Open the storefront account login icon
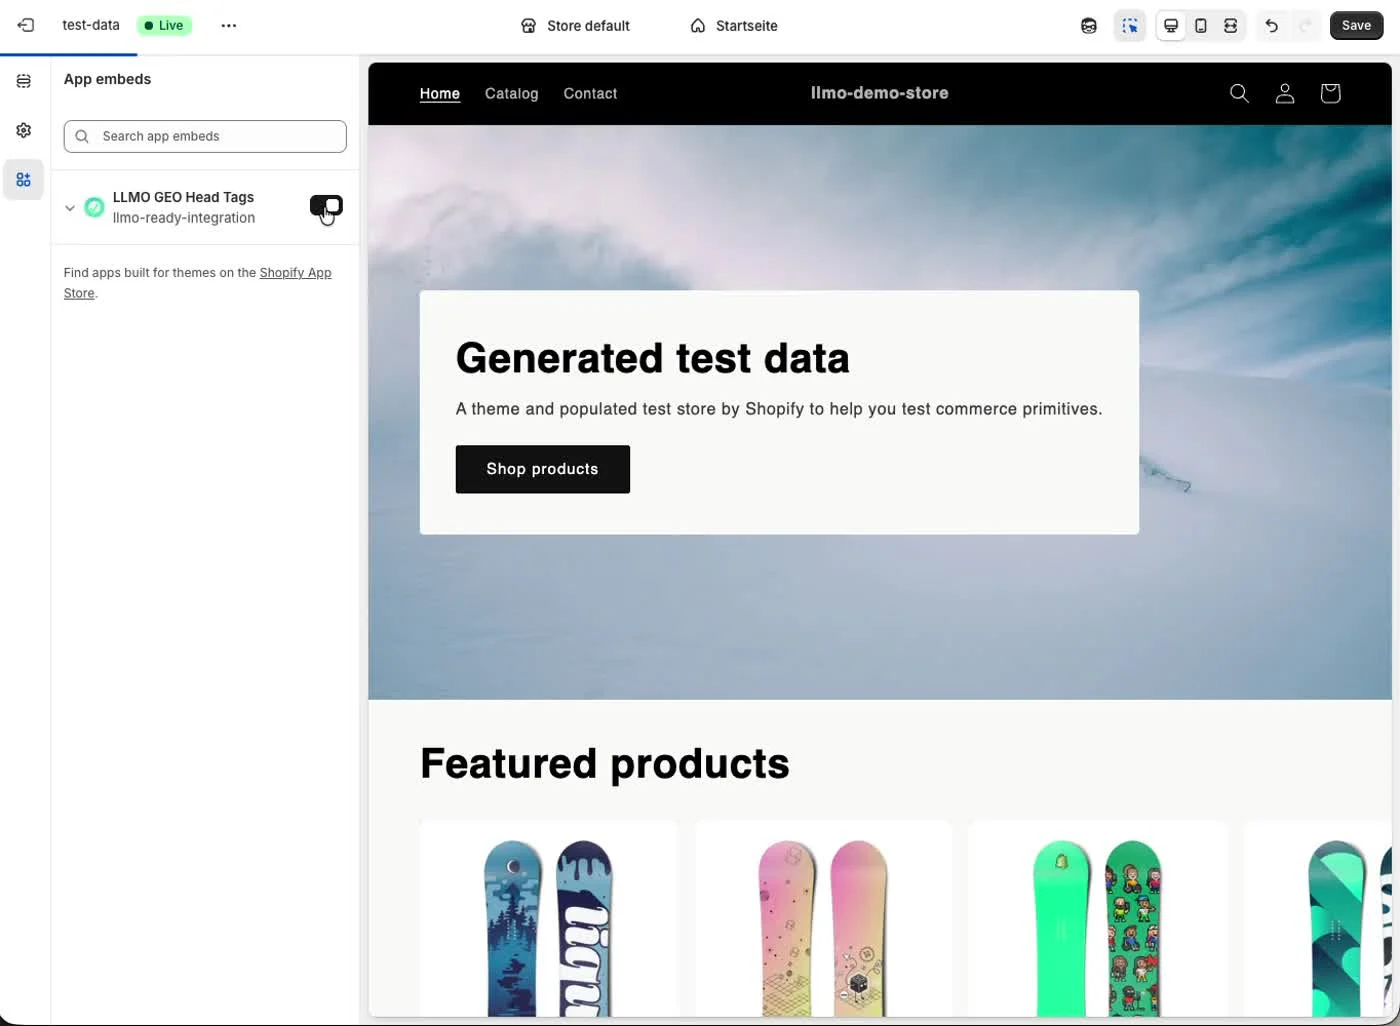The height and width of the screenshot is (1026, 1400). [1285, 93]
